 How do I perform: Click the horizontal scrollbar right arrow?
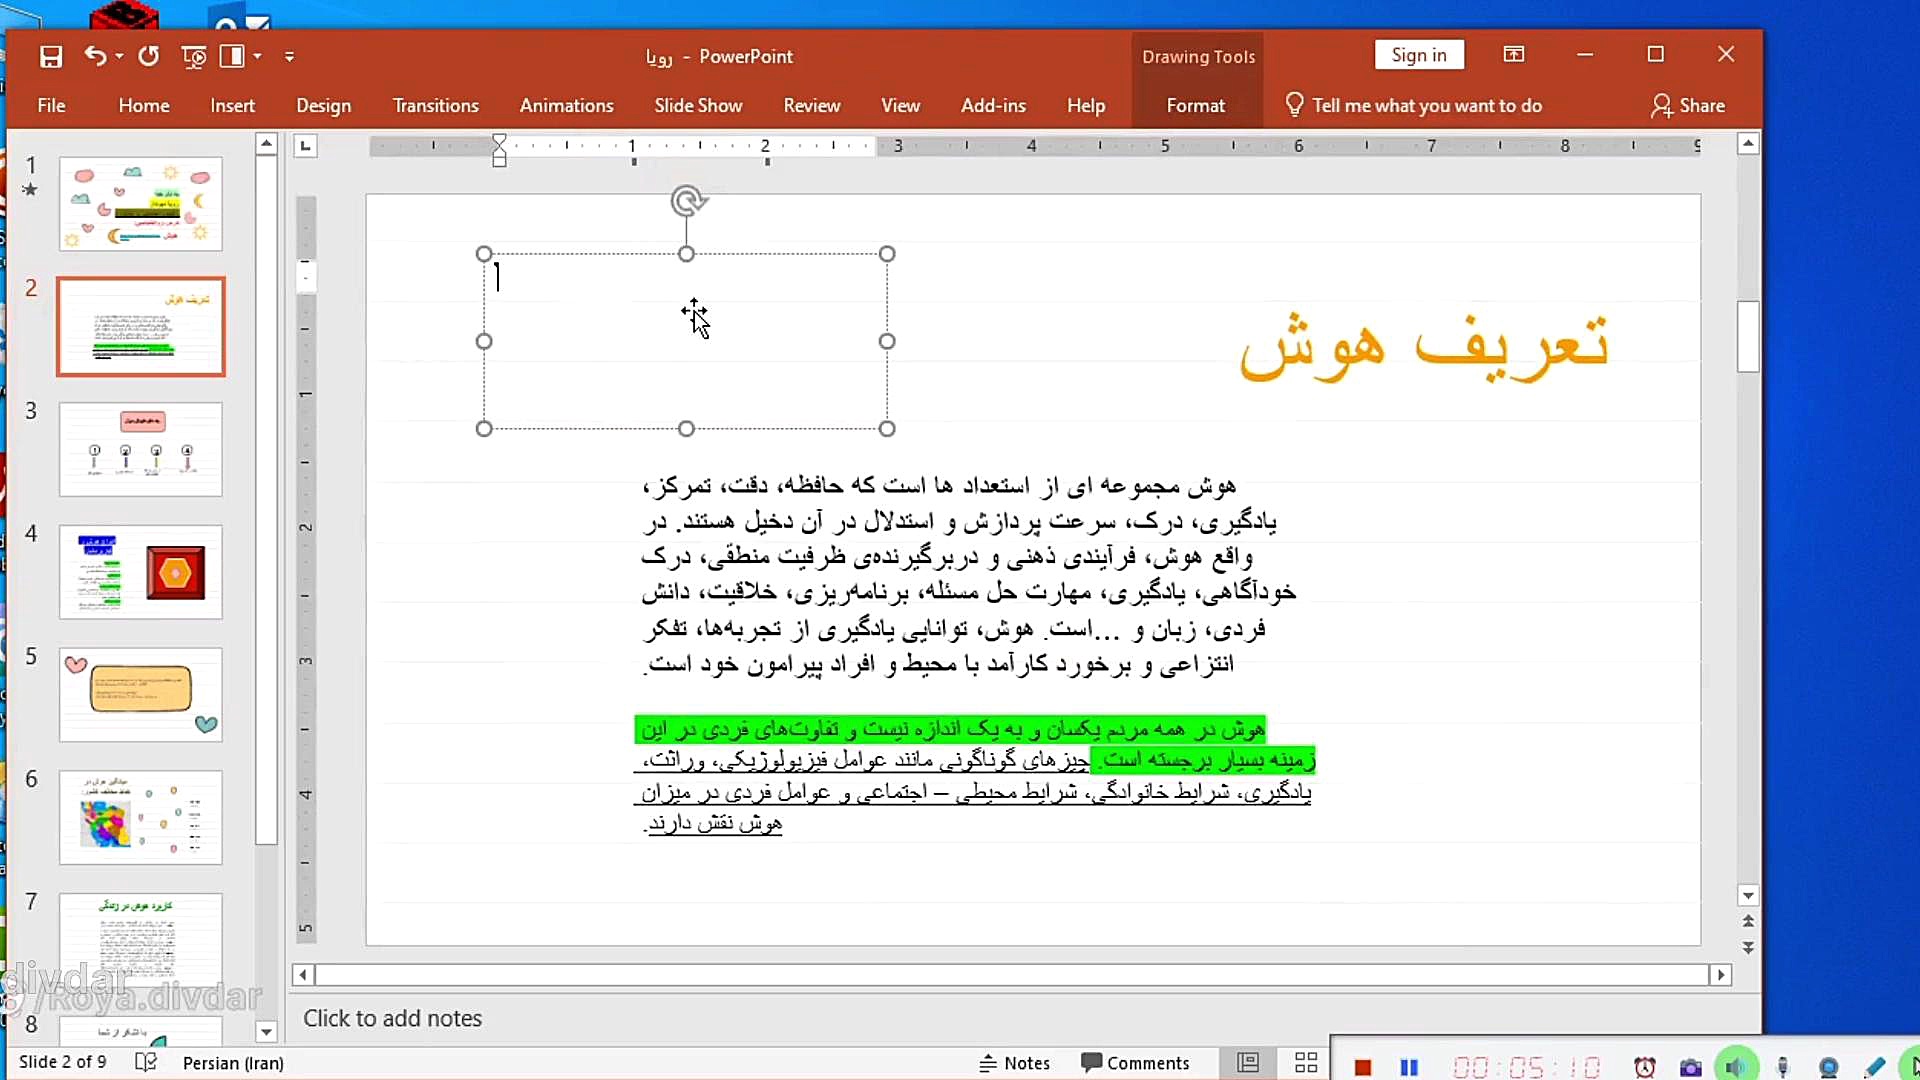click(1721, 974)
